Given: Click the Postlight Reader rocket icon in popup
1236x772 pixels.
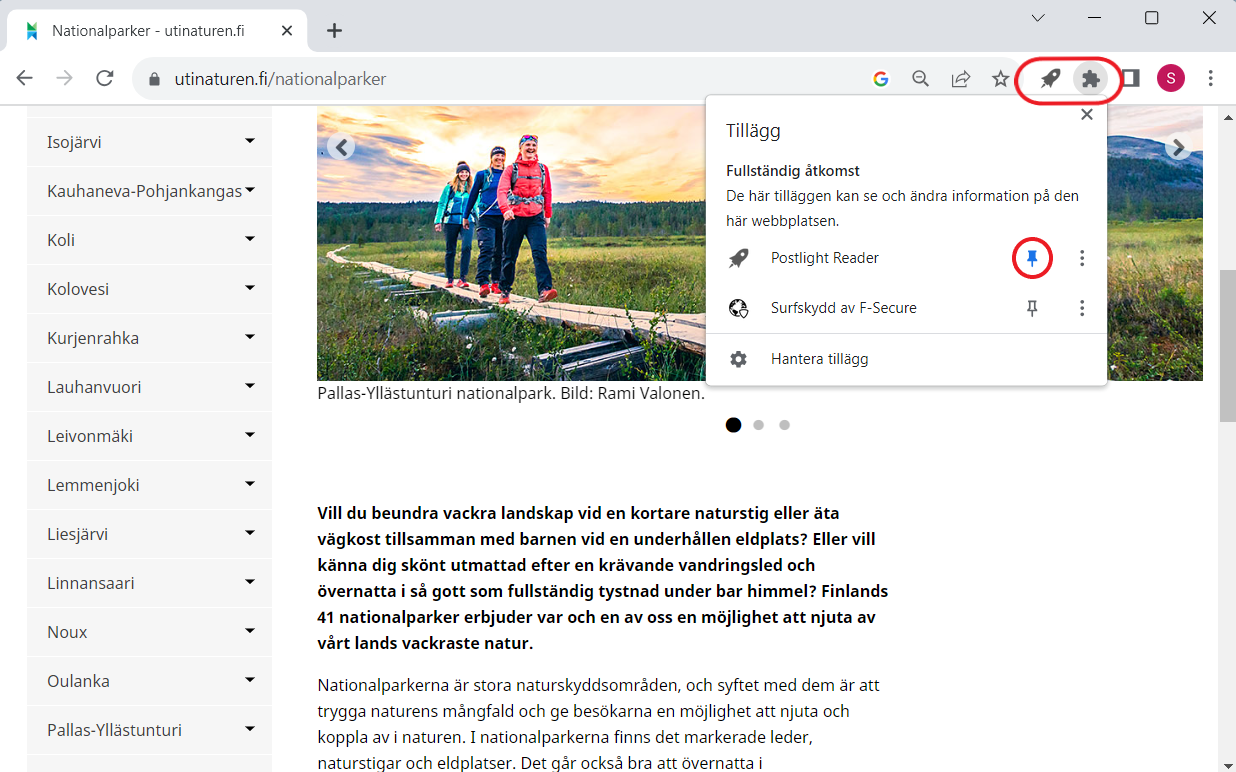Looking at the screenshot, I should (x=739, y=258).
